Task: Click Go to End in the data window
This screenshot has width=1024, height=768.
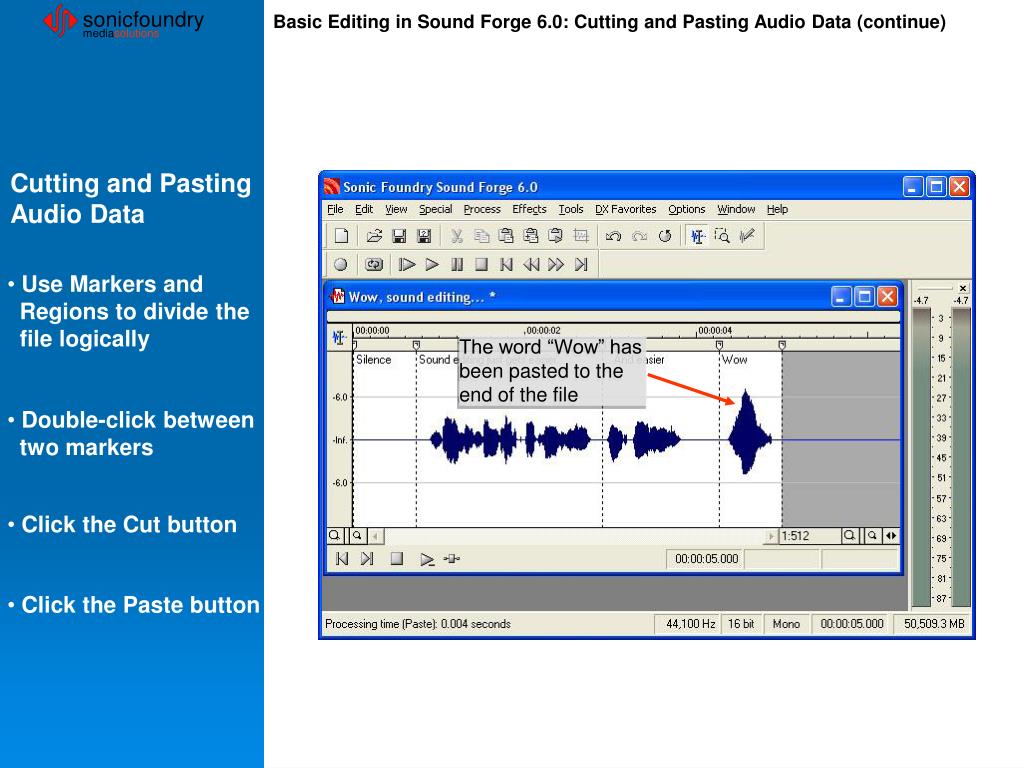Action: point(368,559)
